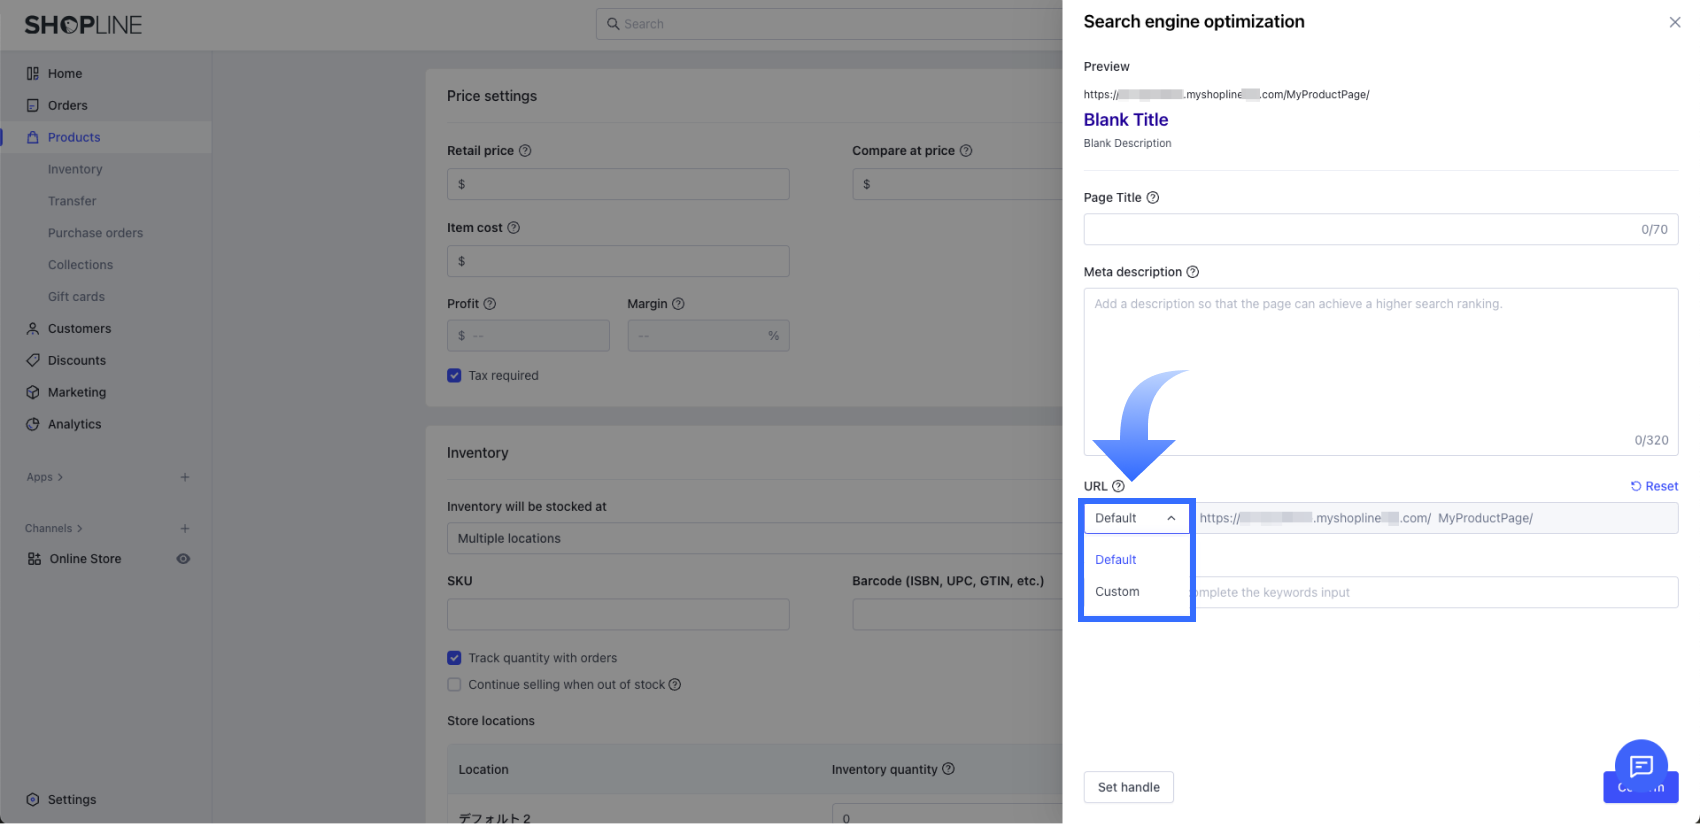This screenshot has width=1700, height=824.
Task: Uncheck the Tax required checkbox
Action: pos(454,376)
